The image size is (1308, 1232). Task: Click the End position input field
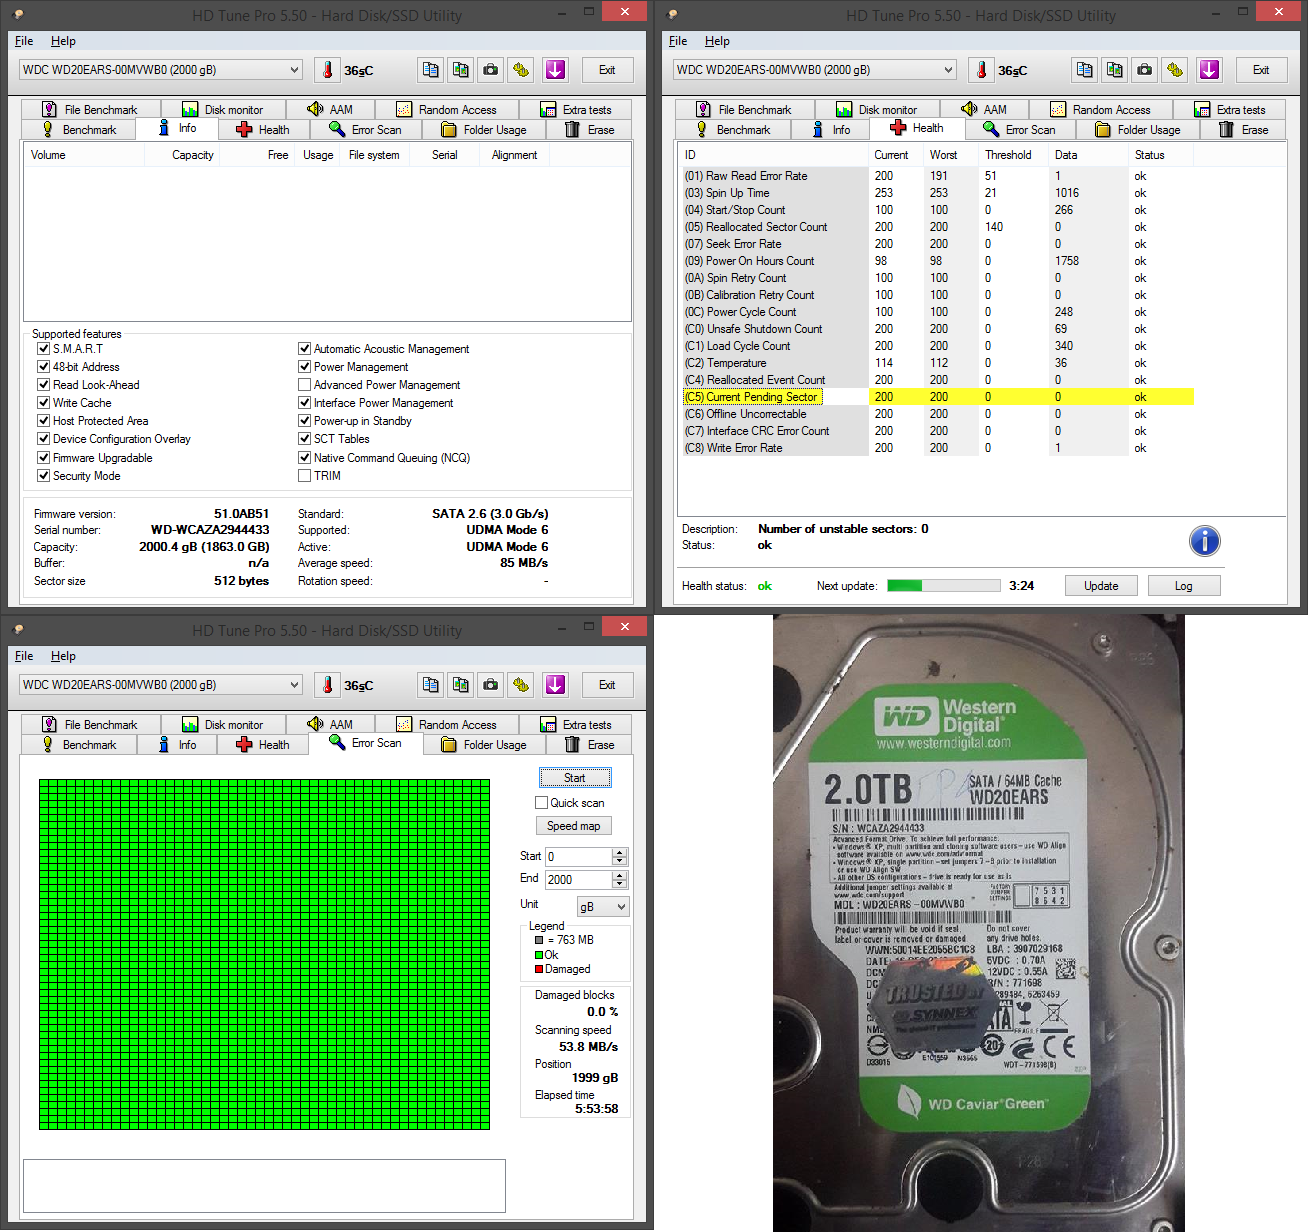click(579, 880)
